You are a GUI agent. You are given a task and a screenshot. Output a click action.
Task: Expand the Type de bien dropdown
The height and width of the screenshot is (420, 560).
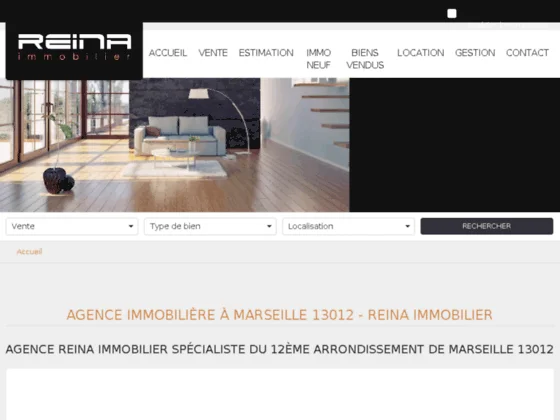[210, 226]
